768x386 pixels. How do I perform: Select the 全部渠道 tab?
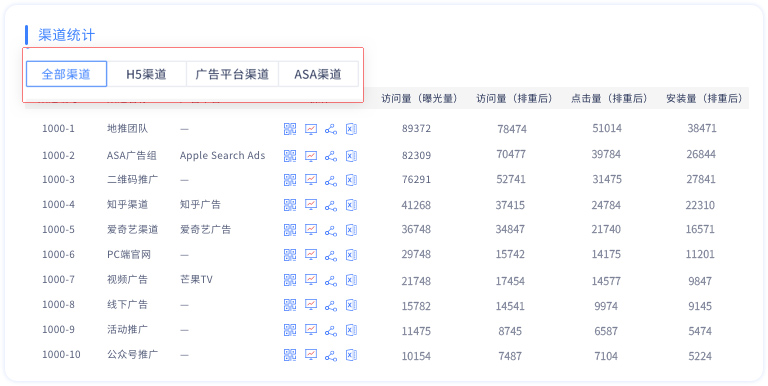(67, 74)
